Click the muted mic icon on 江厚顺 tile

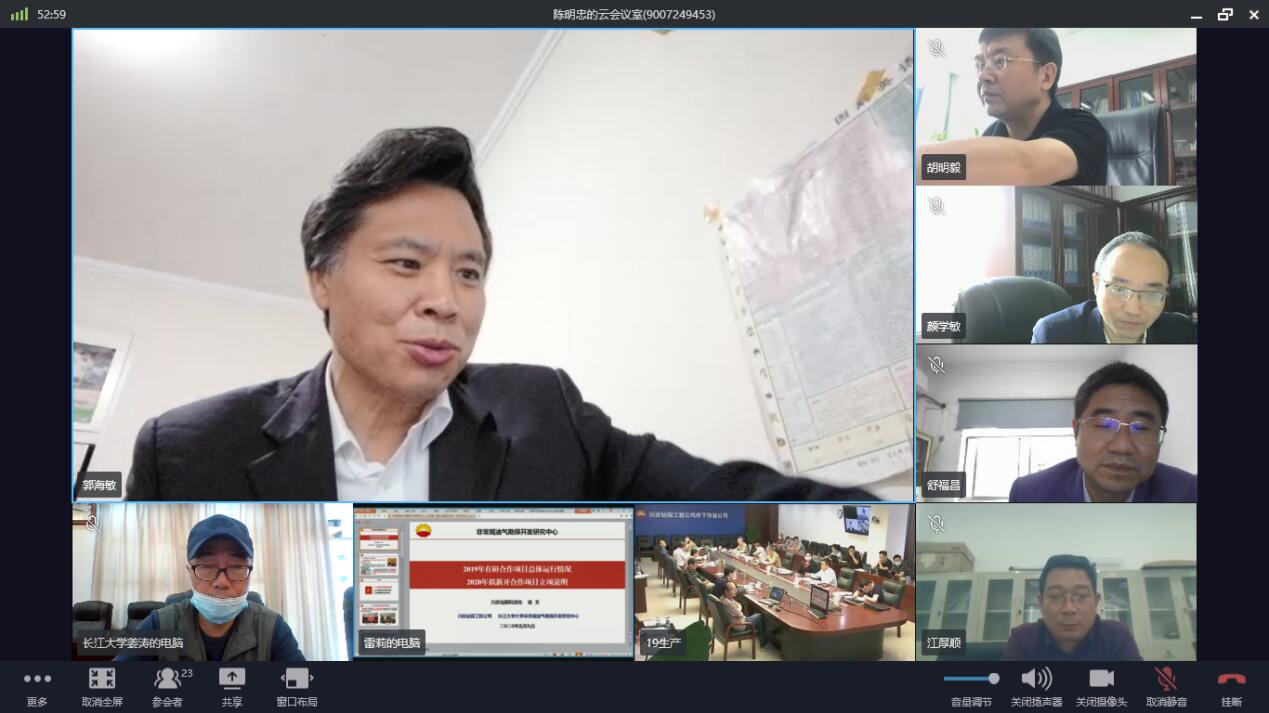tap(936, 523)
